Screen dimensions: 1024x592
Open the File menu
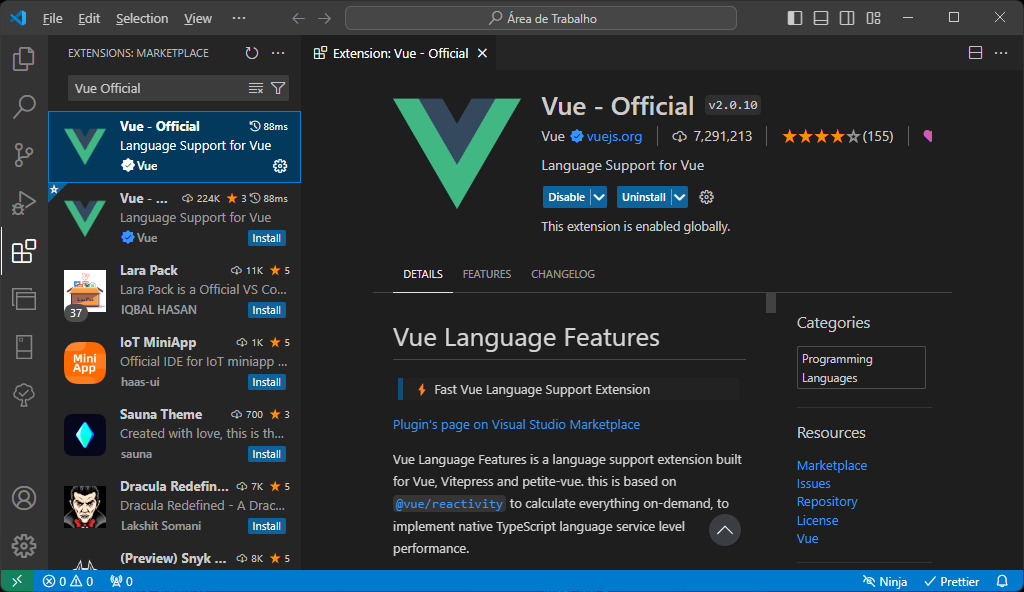coord(52,18)
